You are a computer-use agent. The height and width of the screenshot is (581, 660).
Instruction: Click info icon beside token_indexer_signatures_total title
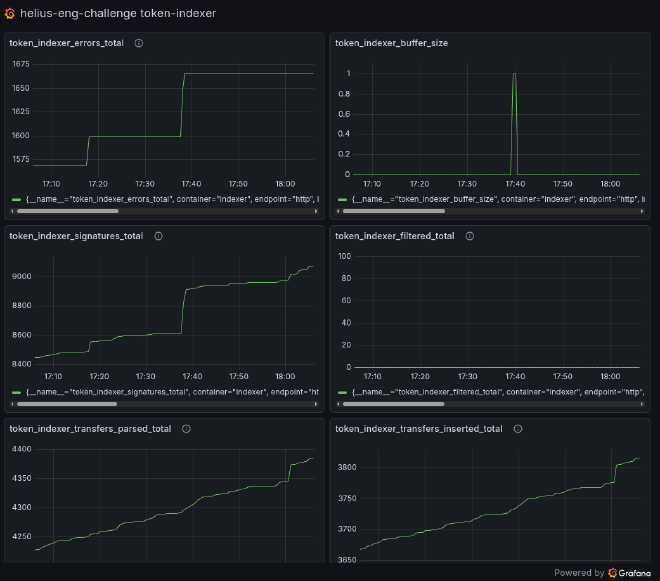158,236
